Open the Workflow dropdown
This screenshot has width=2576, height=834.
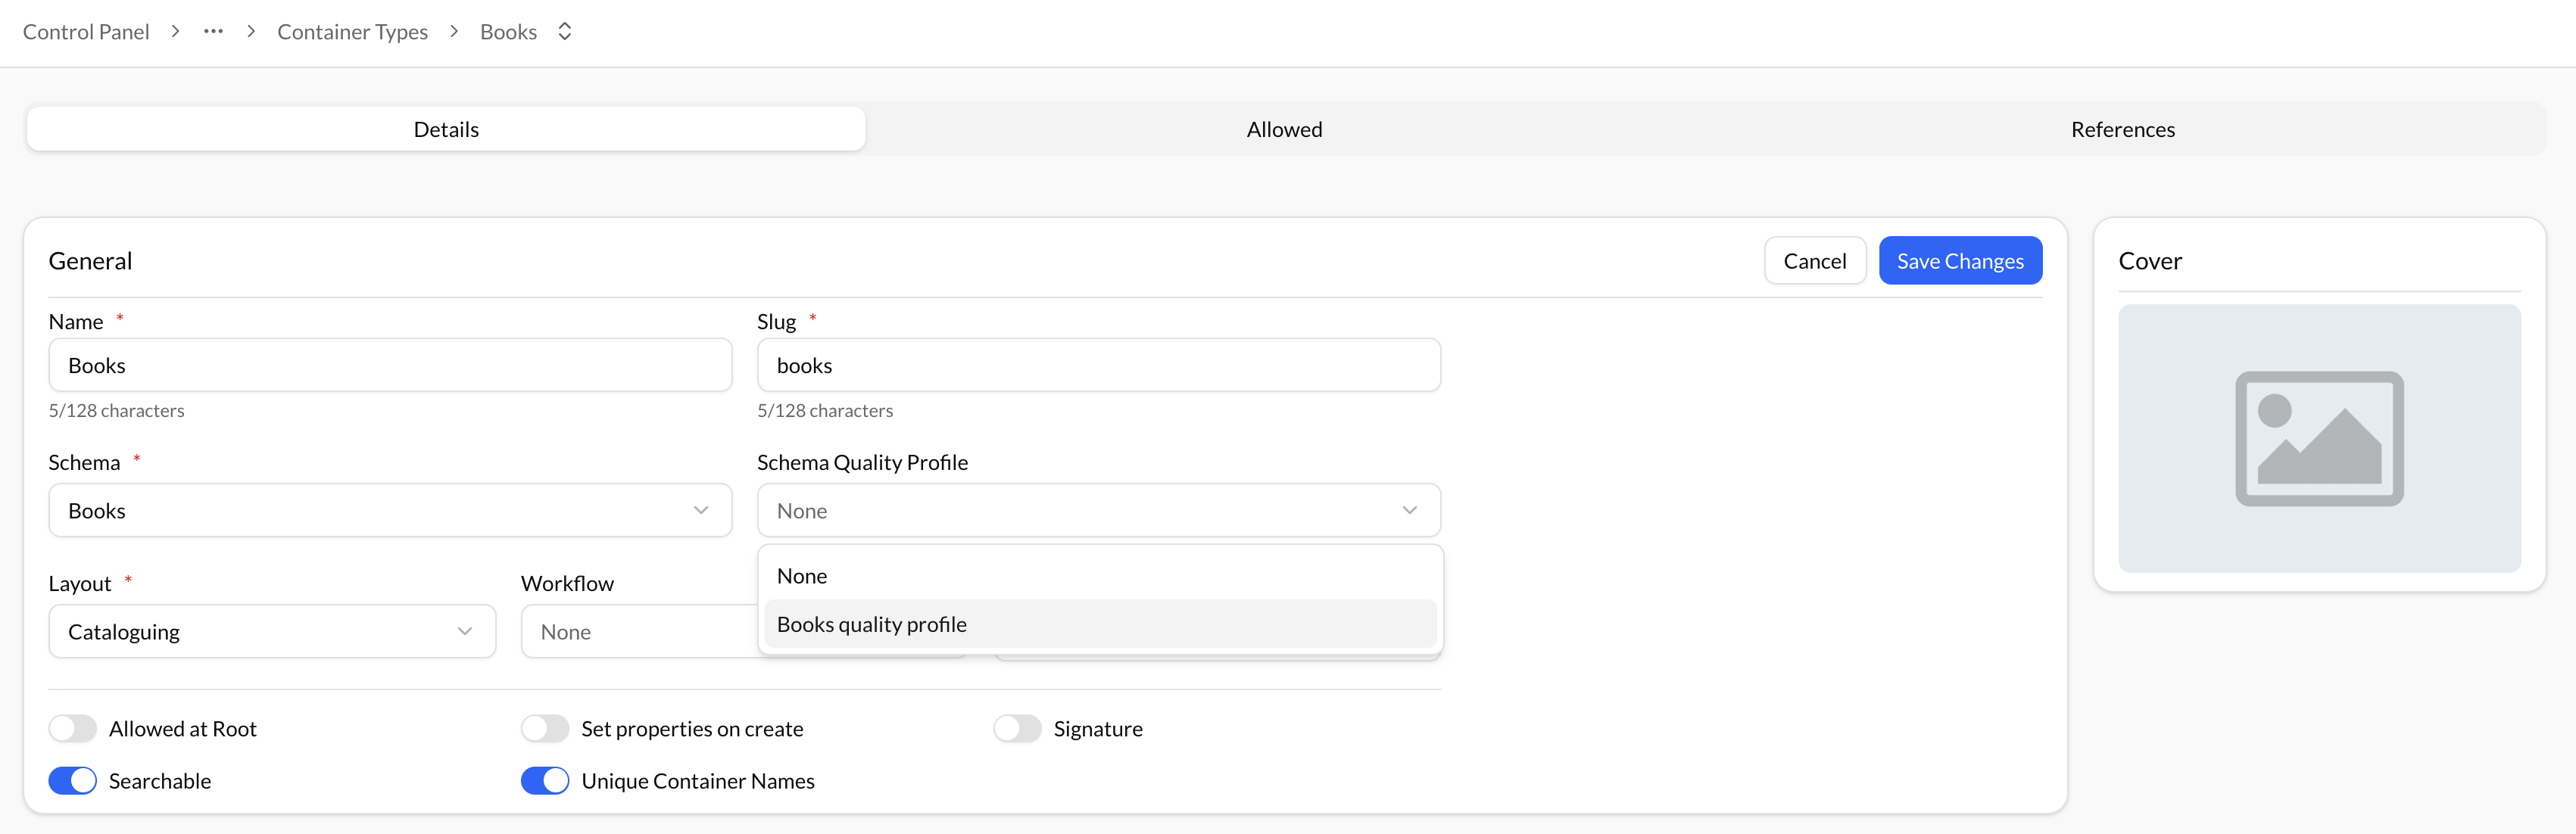pos(640,631)
